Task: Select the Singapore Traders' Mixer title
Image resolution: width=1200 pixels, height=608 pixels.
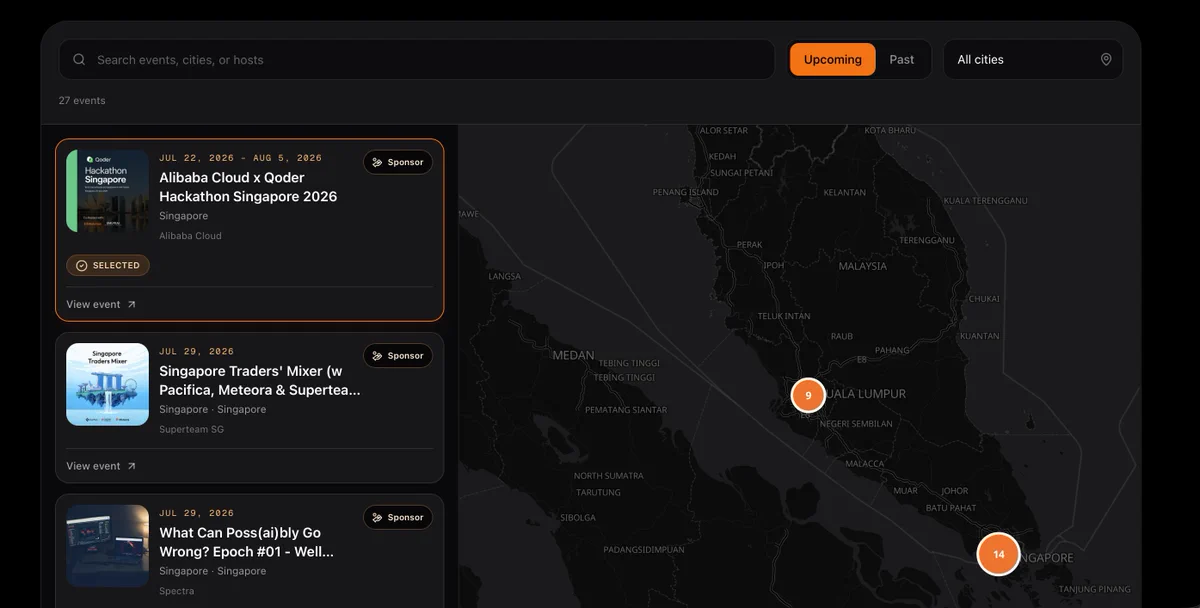Action: (x=260, y=381)
